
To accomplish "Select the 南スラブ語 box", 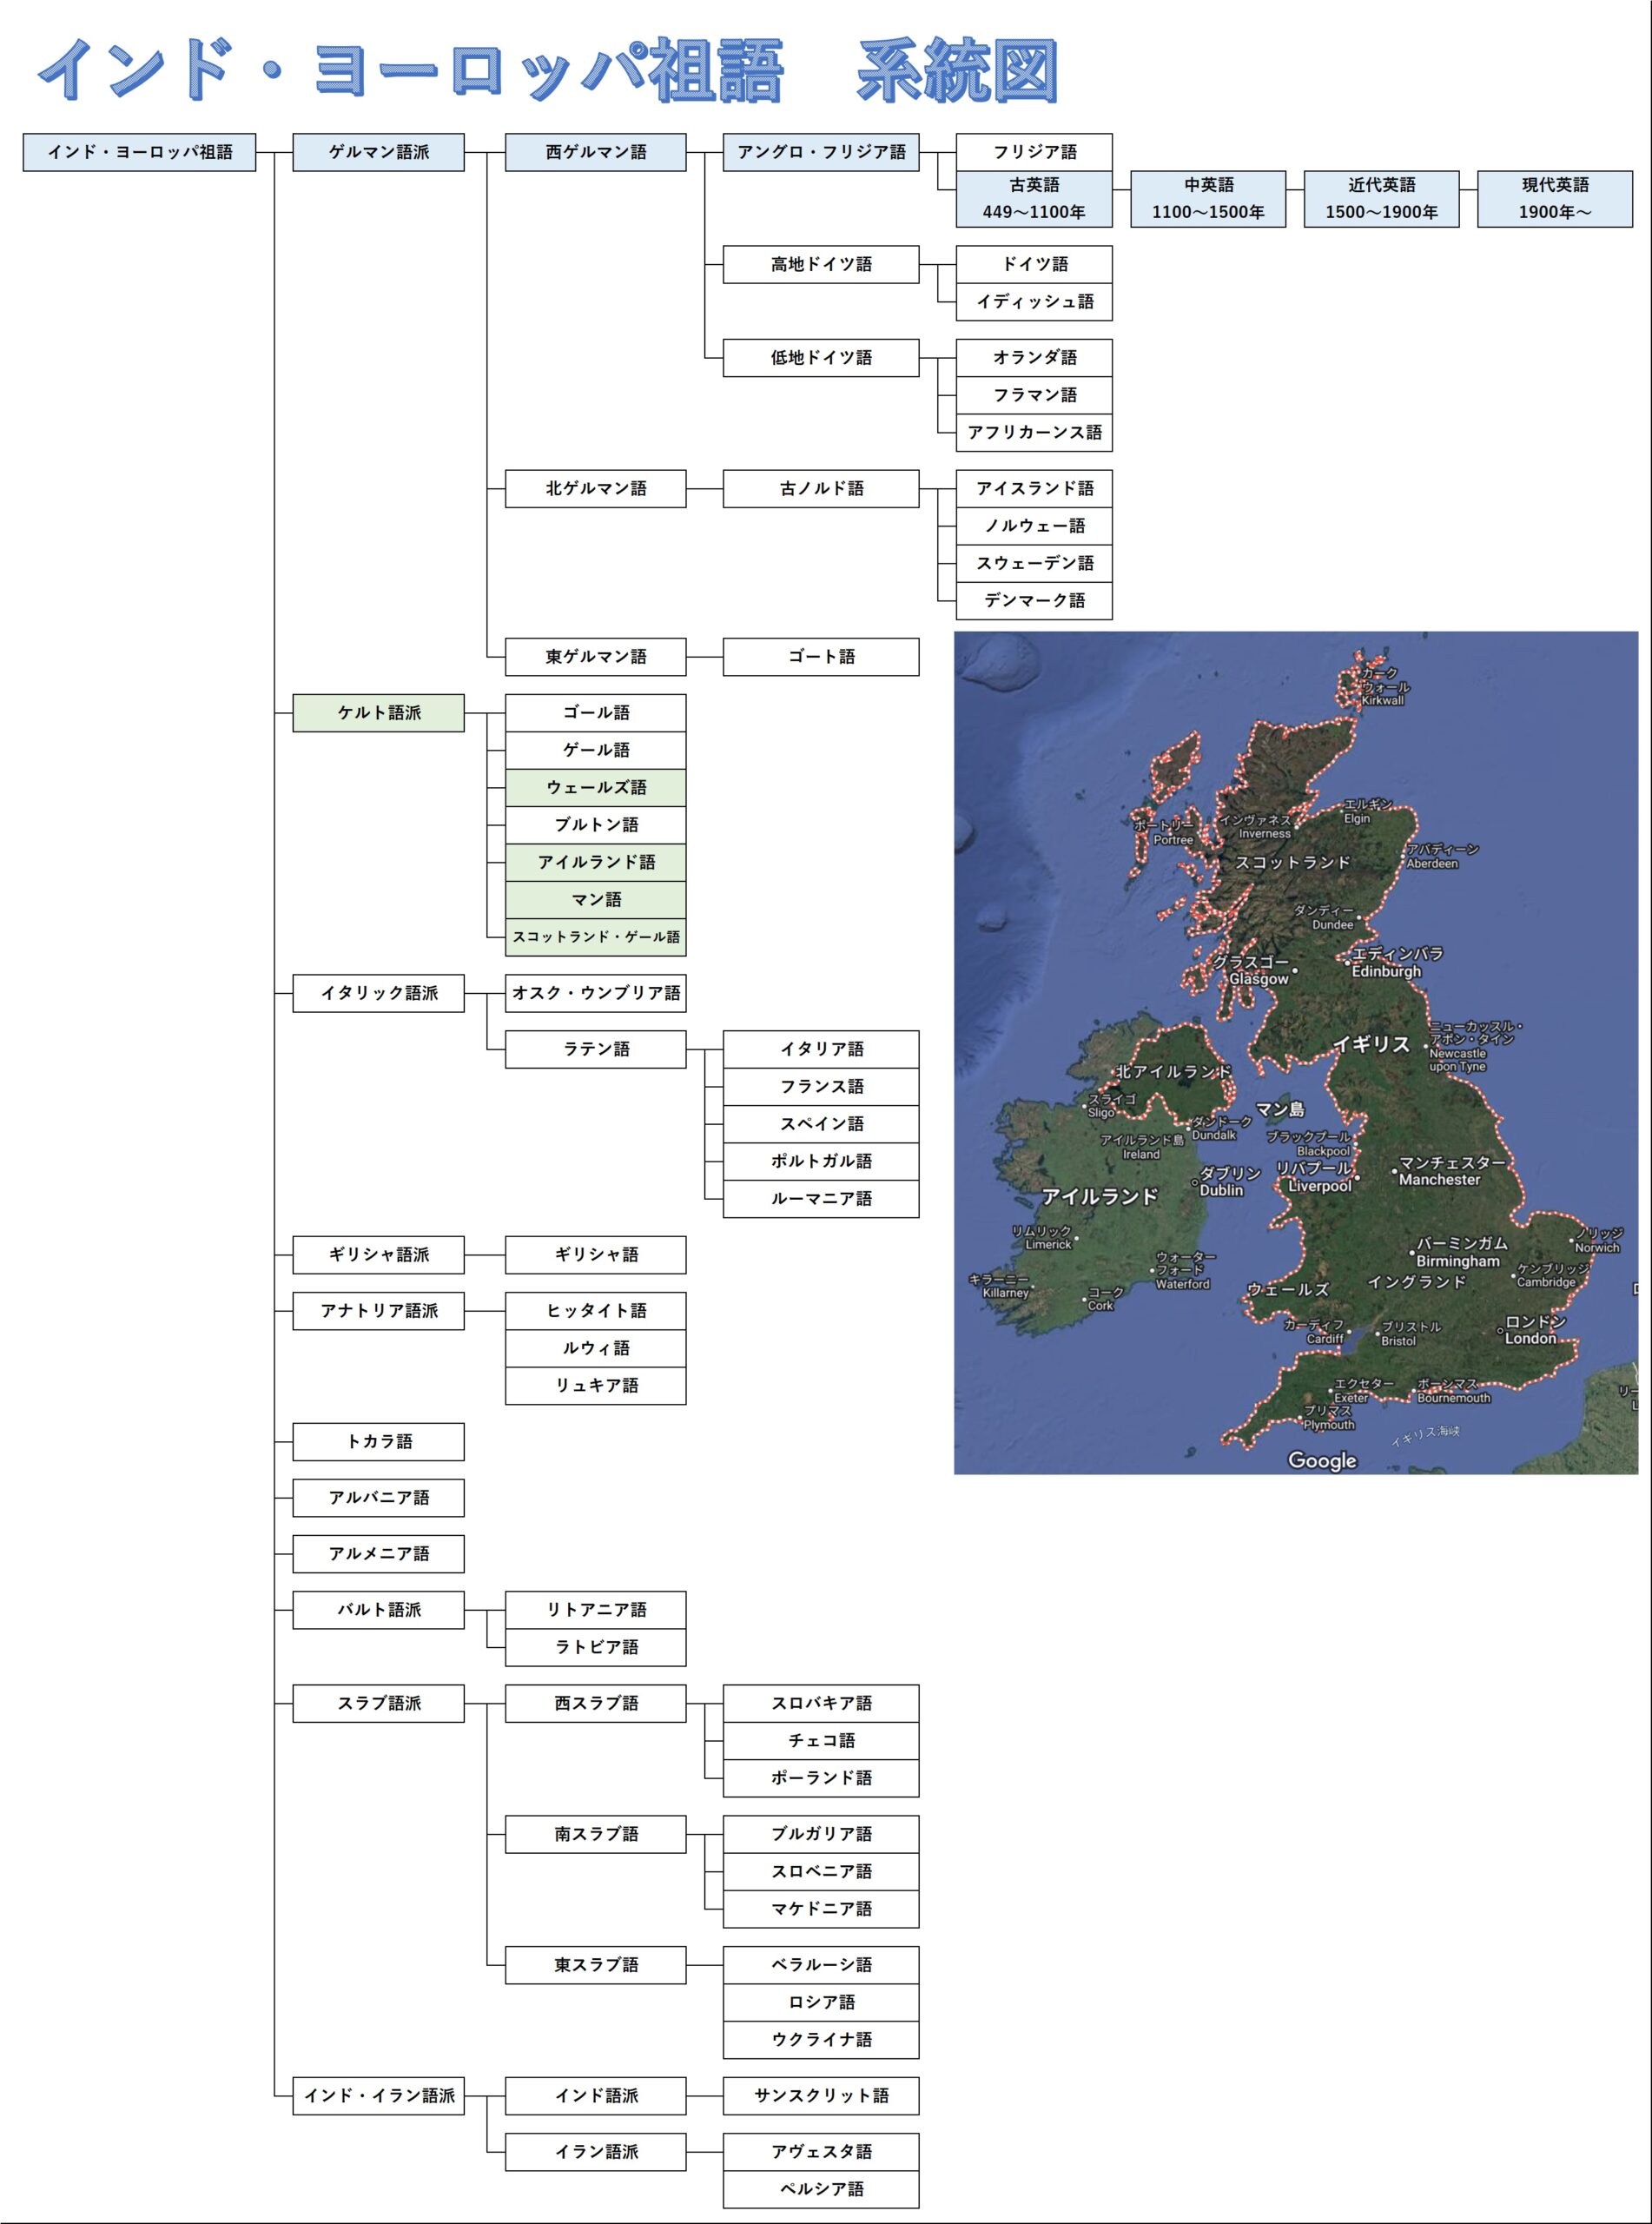I will pyautogui.click(x=596, y=1834).
